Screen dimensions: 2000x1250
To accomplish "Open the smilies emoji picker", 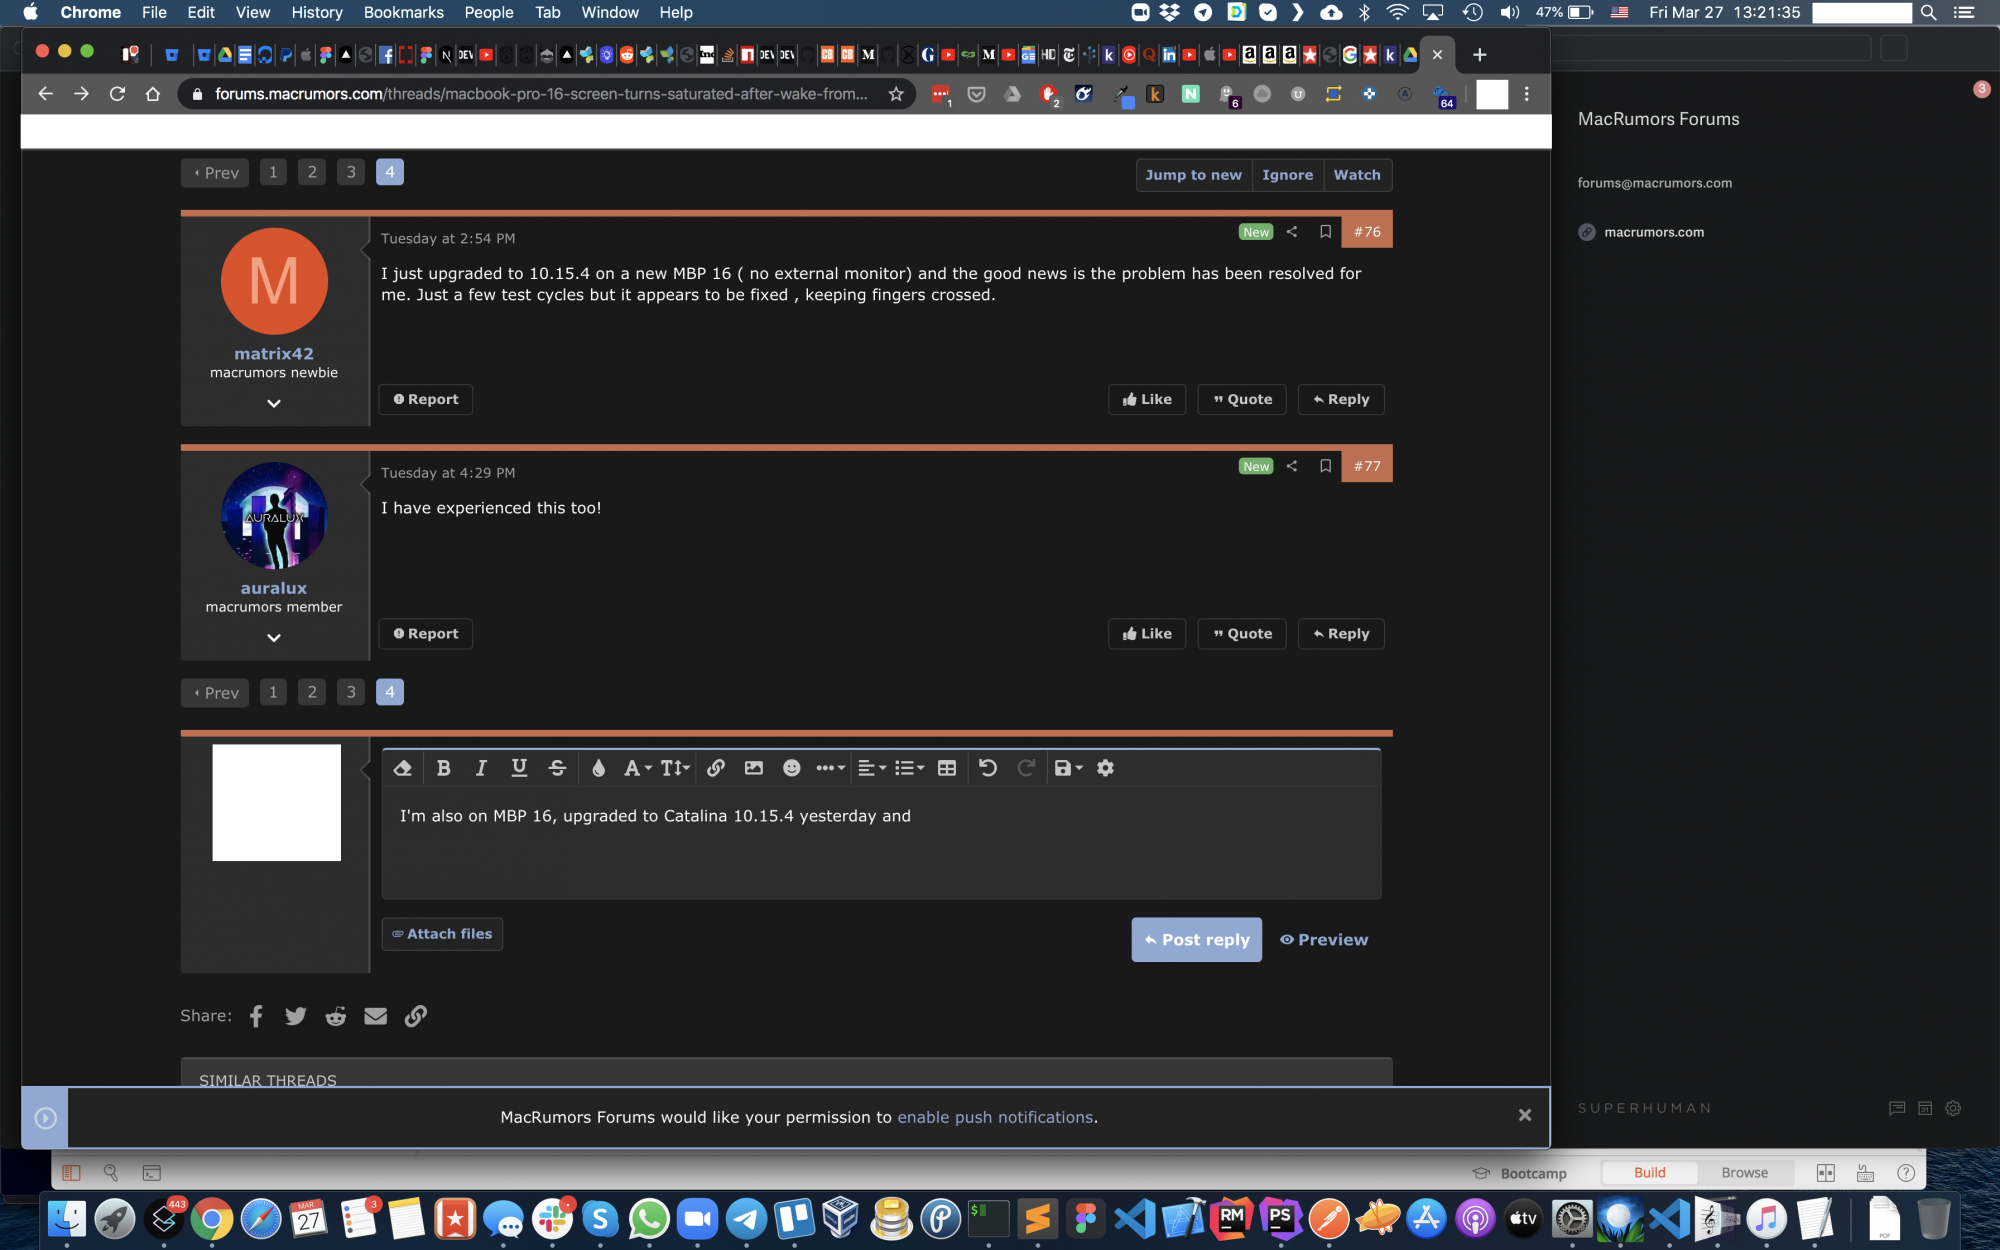I will [792, 768].
